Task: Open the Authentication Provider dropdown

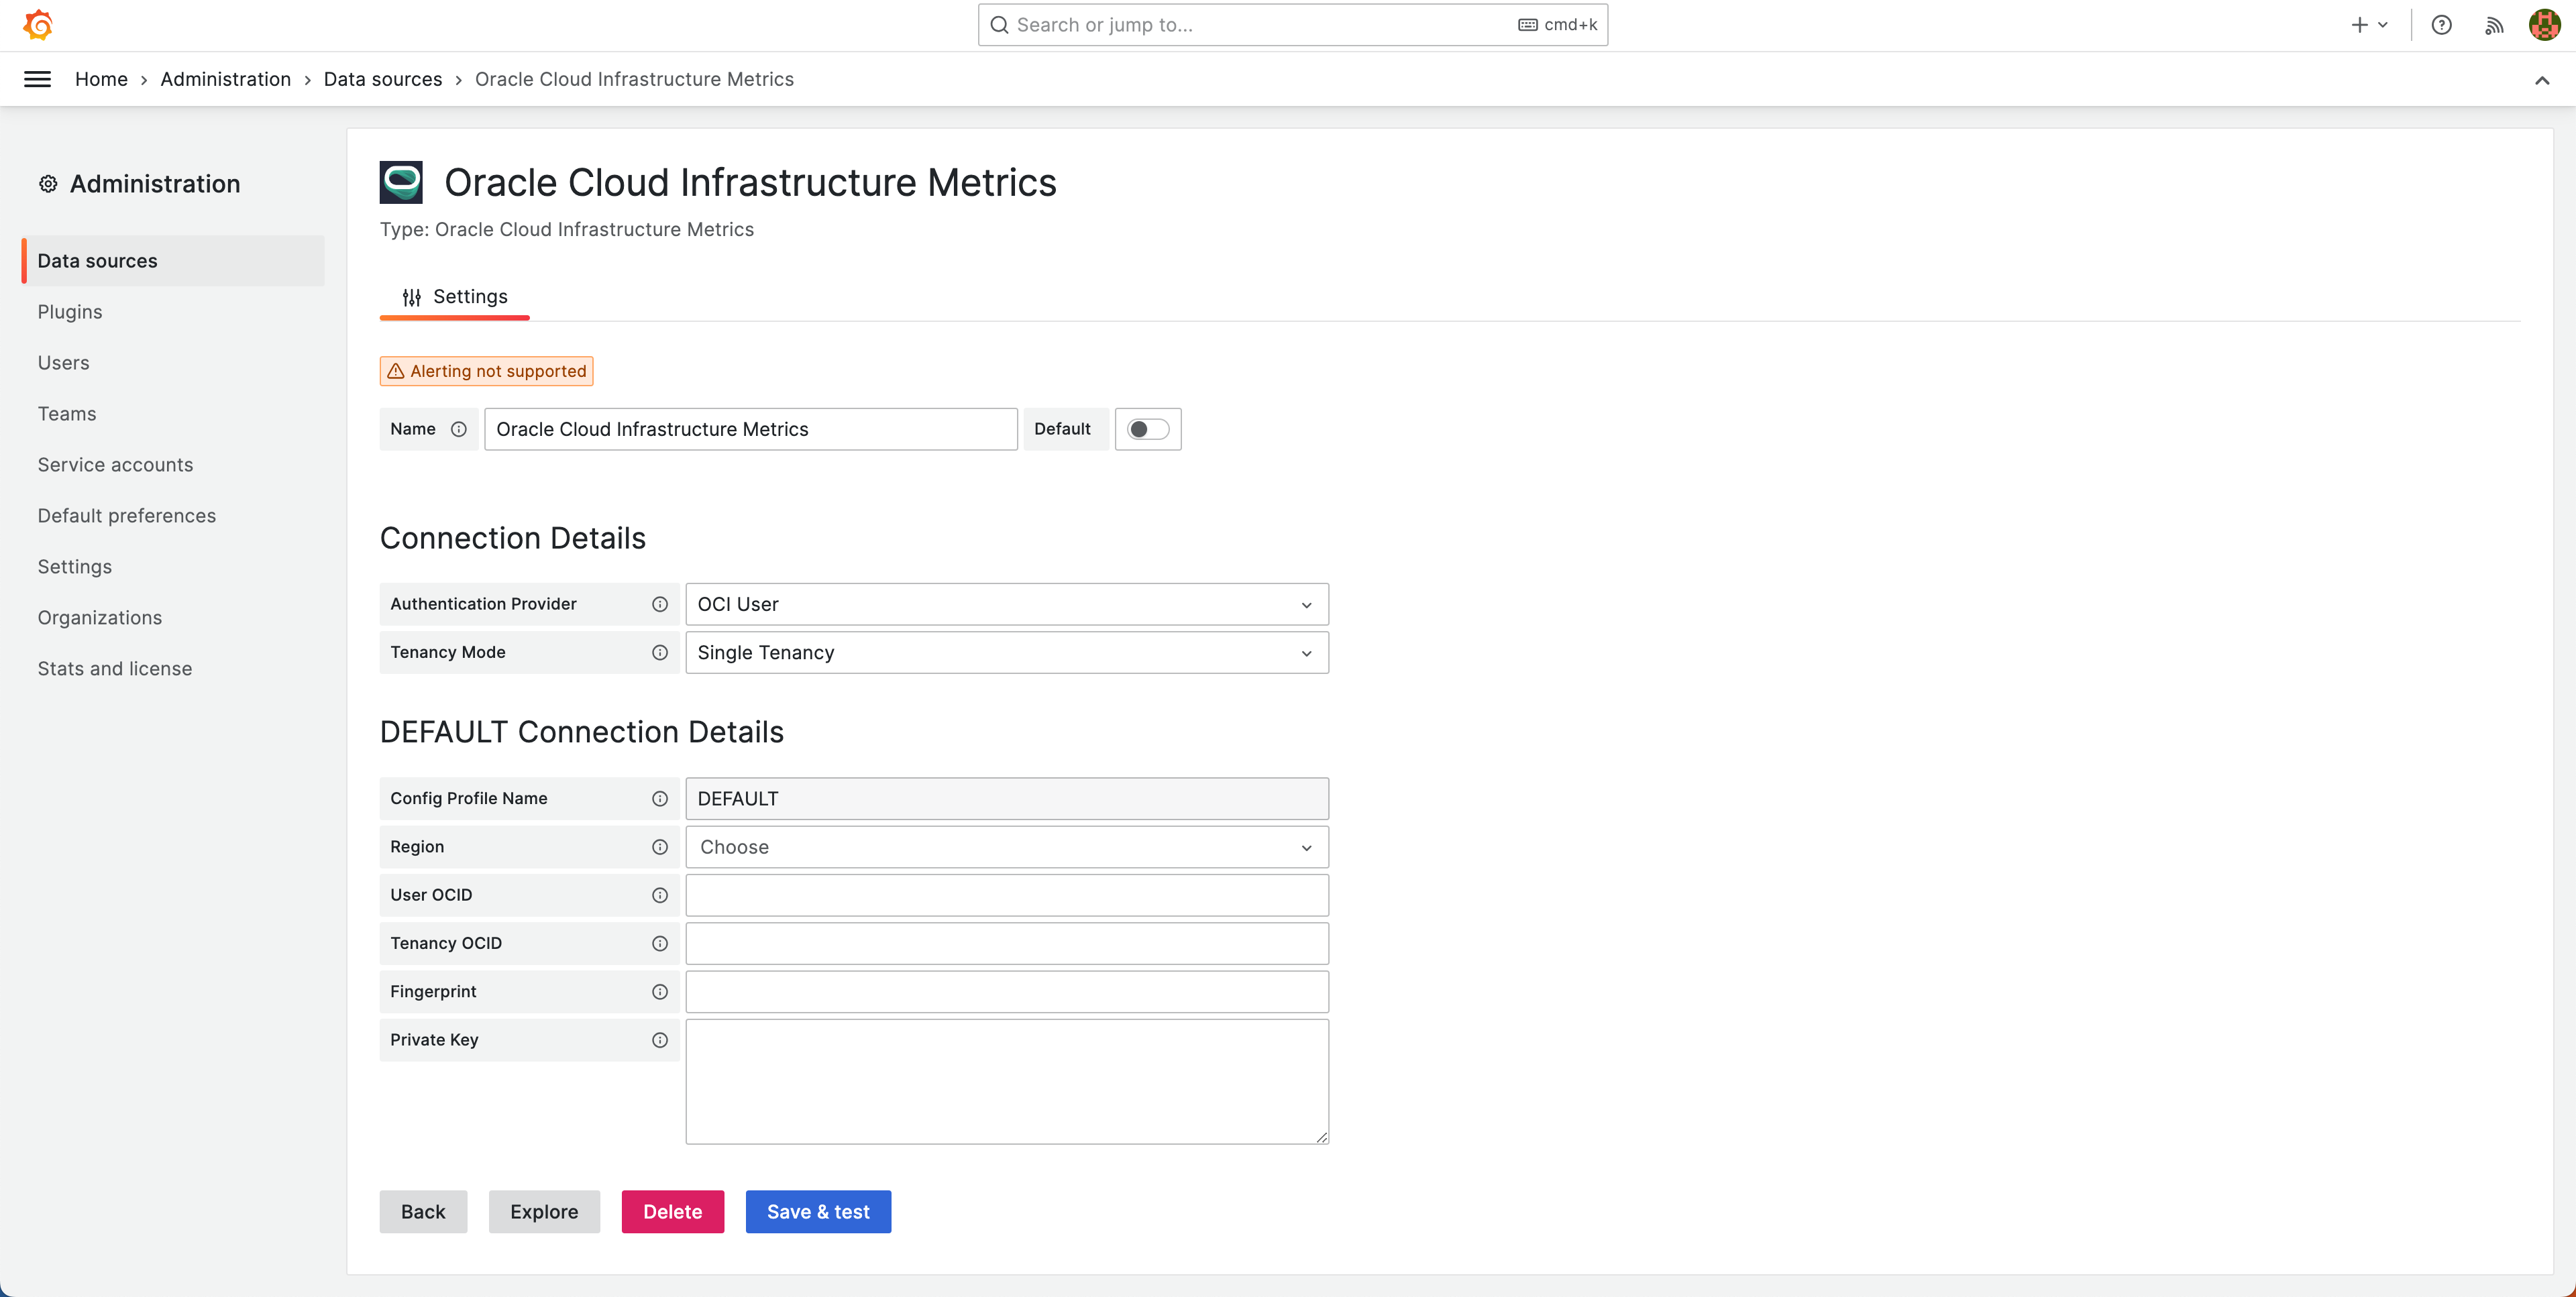Action: click(x=1006, y=604)
